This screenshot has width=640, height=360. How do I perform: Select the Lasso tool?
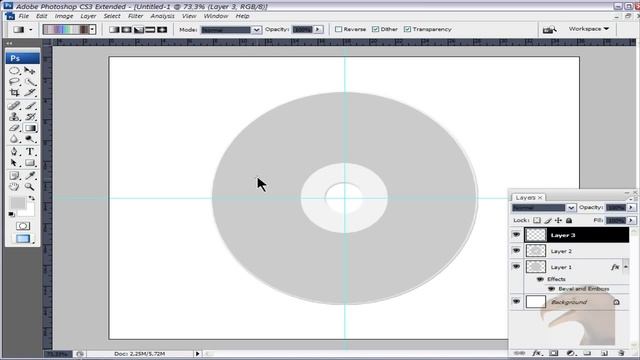tap(14, 82)
